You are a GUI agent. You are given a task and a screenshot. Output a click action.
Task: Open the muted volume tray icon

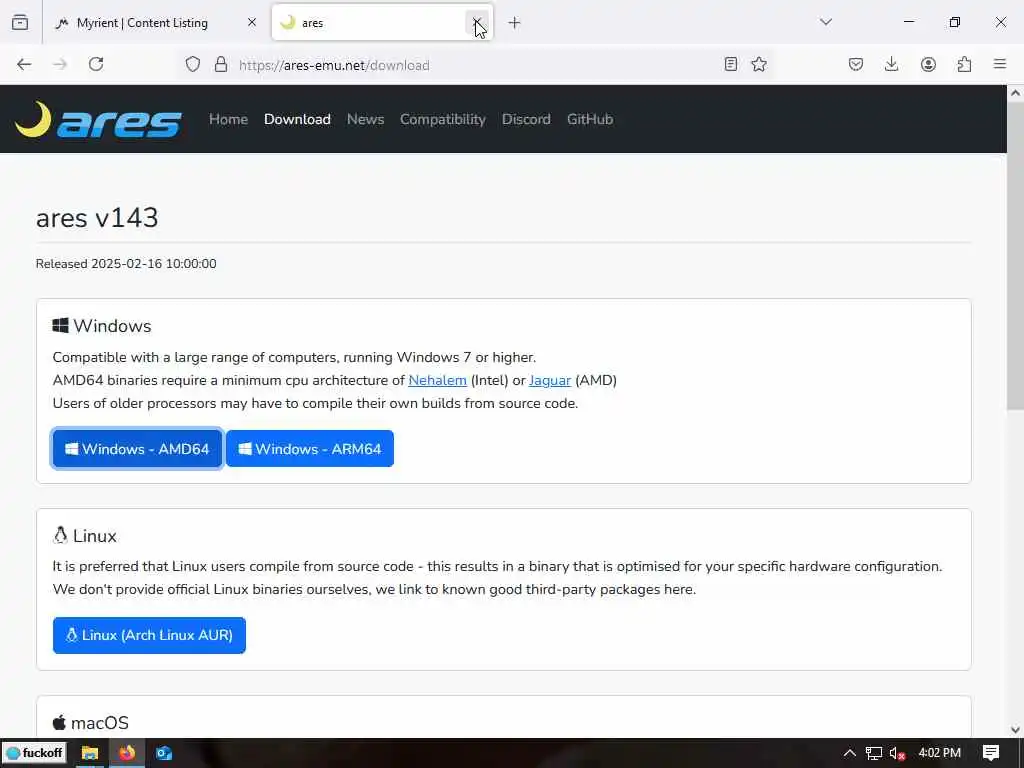click(x=897, y=753)
